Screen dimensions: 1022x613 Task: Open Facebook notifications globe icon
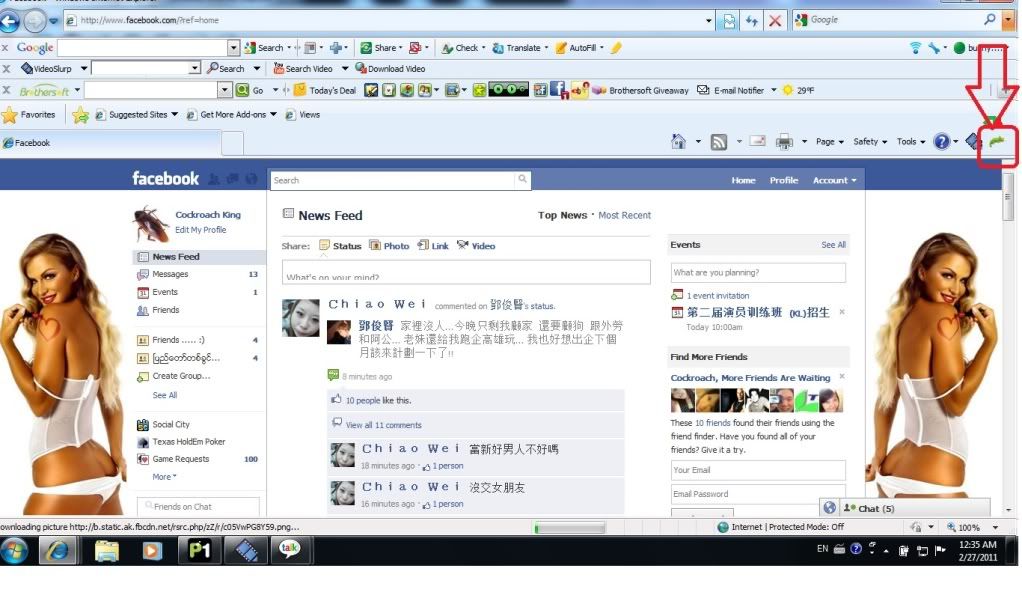point(251,179)
